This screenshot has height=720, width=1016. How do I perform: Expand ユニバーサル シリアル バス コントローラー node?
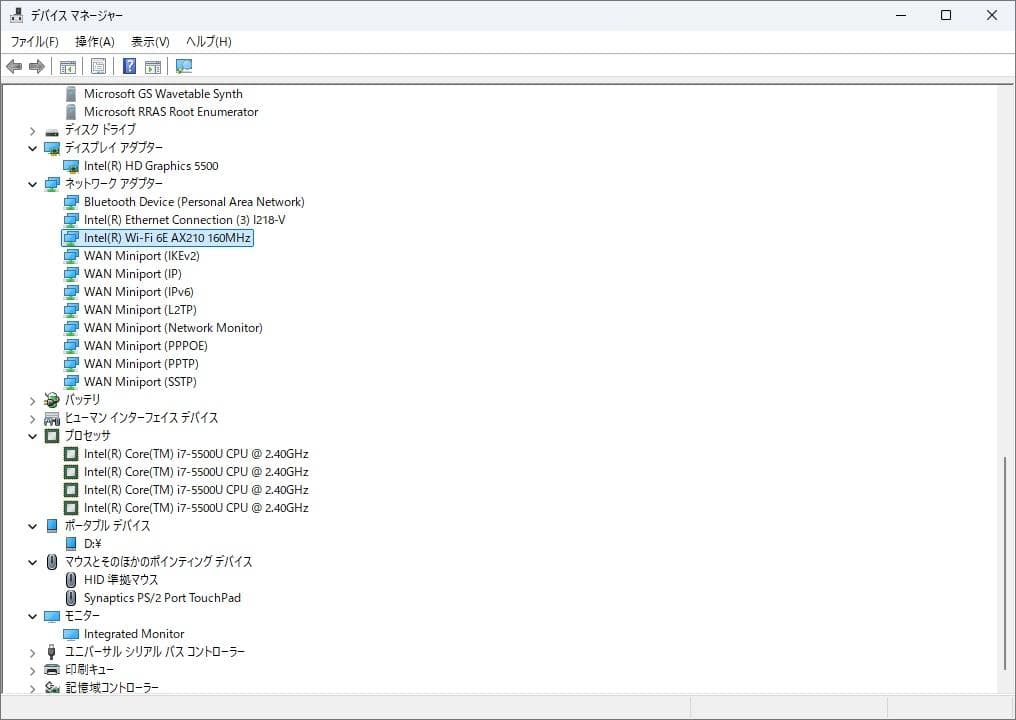click(x=32, y=653)
